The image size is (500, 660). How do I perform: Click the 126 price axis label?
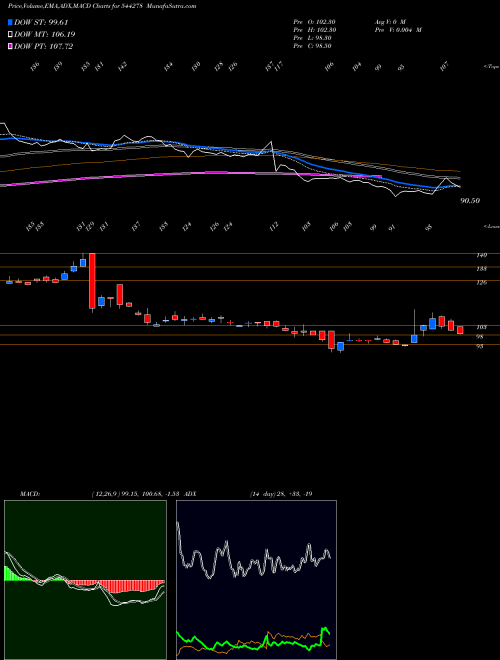(482, 282)
